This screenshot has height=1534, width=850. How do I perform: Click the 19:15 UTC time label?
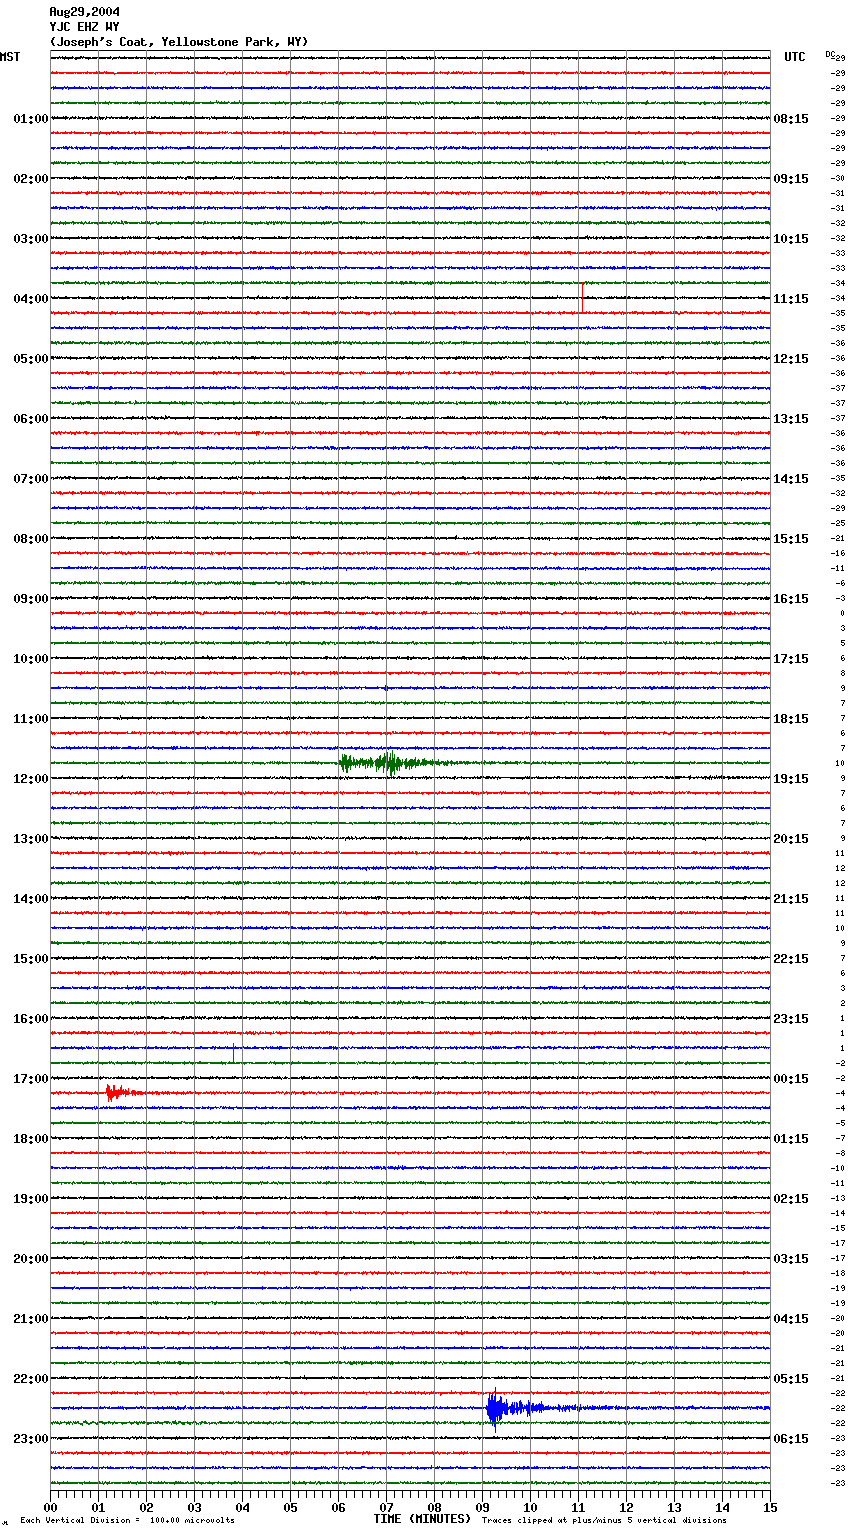[x=791, y=779]
